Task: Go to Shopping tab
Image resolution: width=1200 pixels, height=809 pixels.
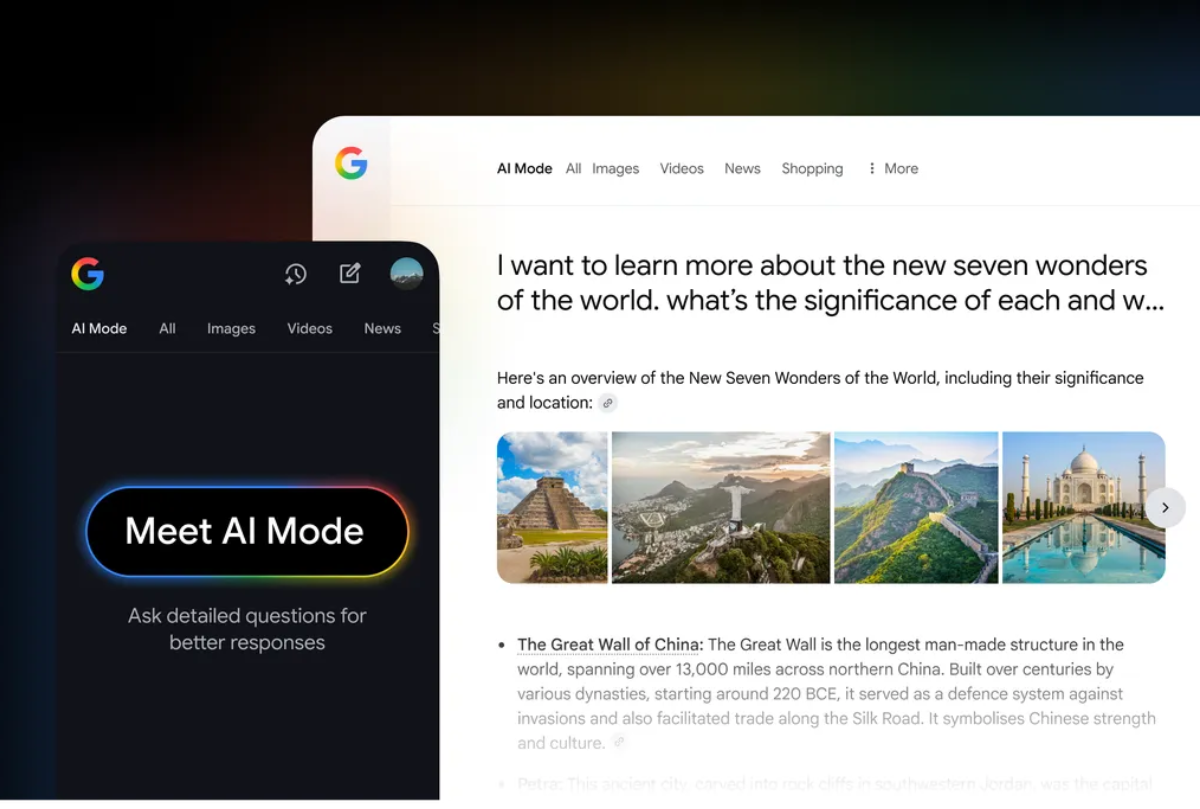Action: point(812,168)
